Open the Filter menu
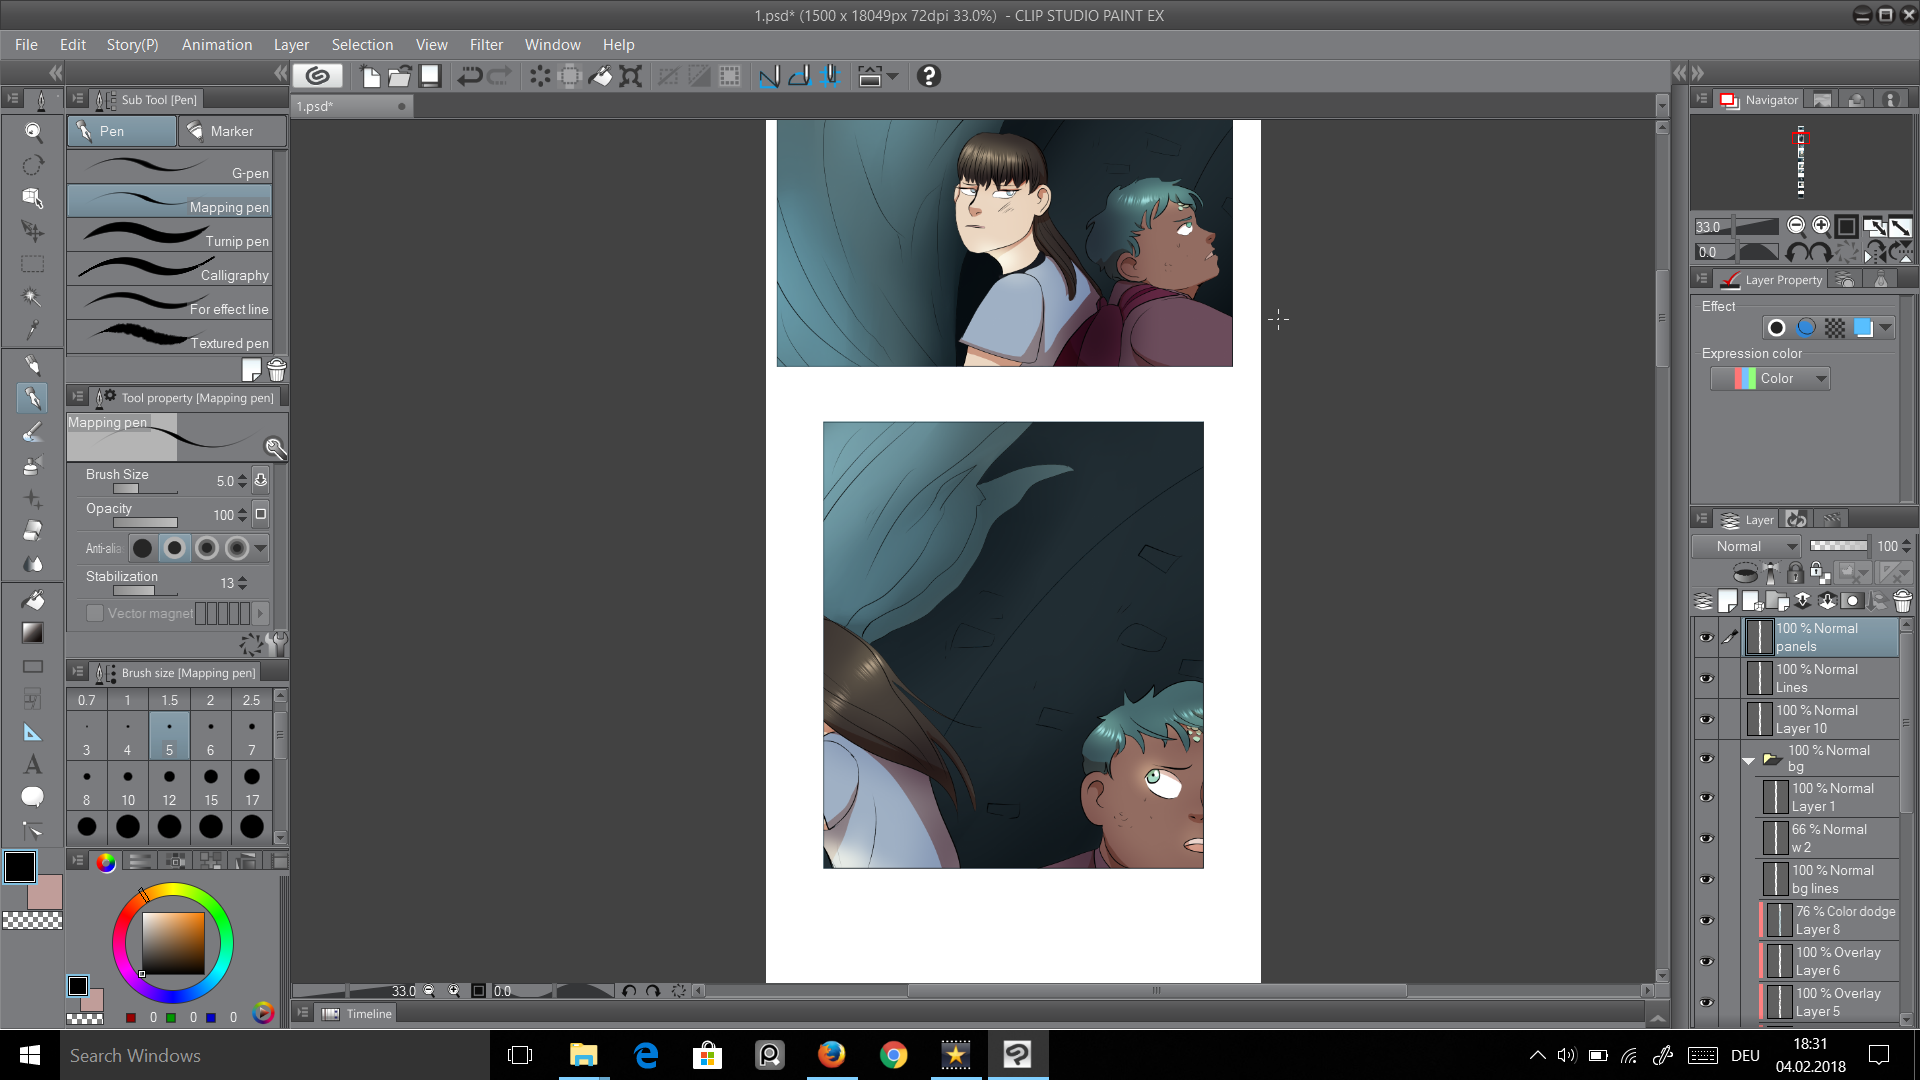 pos(486,45)
